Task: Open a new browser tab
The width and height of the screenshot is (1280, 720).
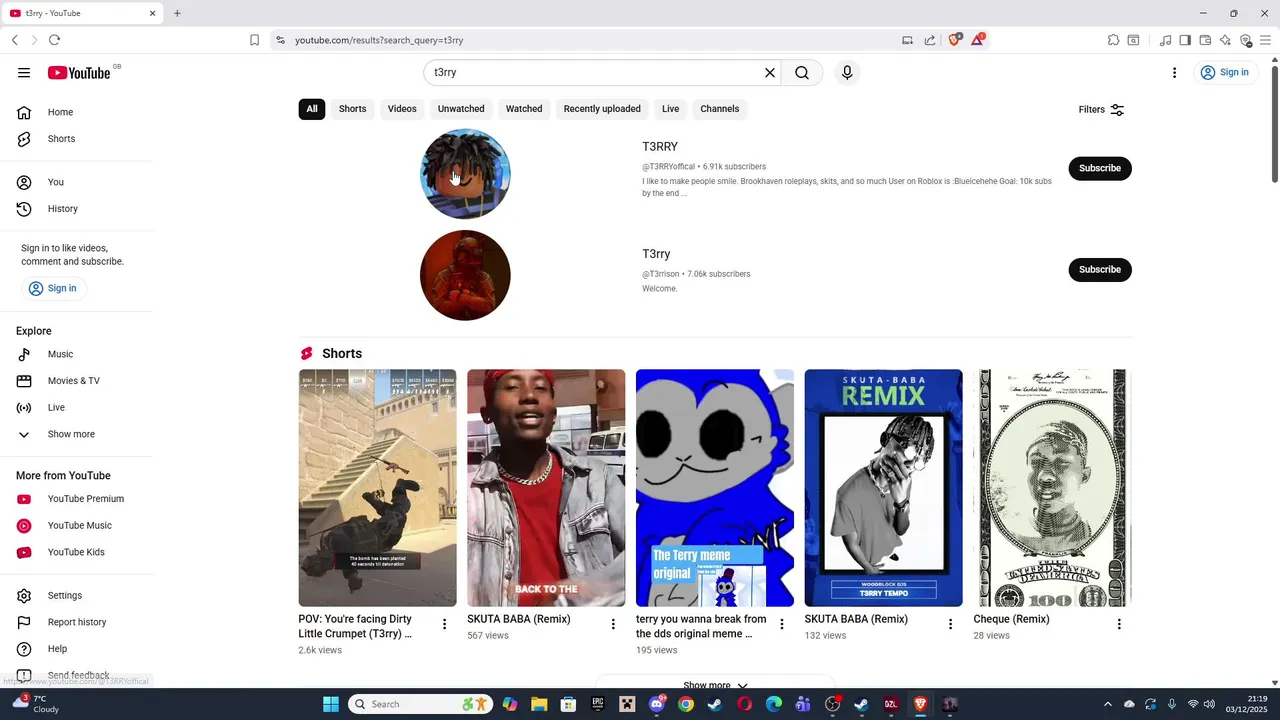Action: (177, 13)
